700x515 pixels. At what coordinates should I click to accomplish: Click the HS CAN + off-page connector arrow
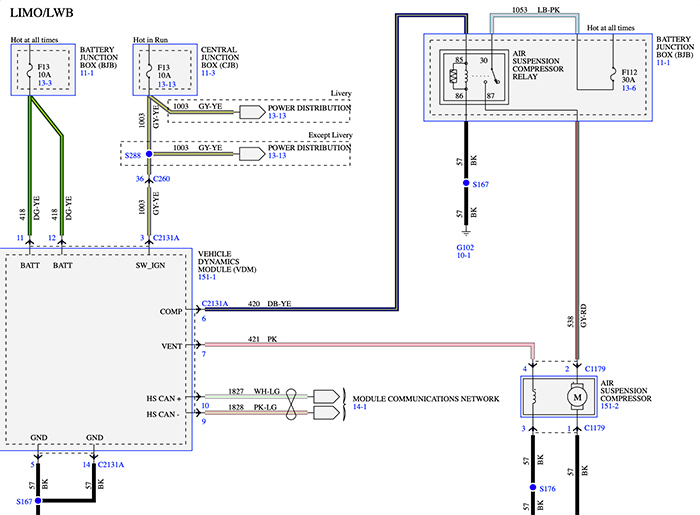326,396
